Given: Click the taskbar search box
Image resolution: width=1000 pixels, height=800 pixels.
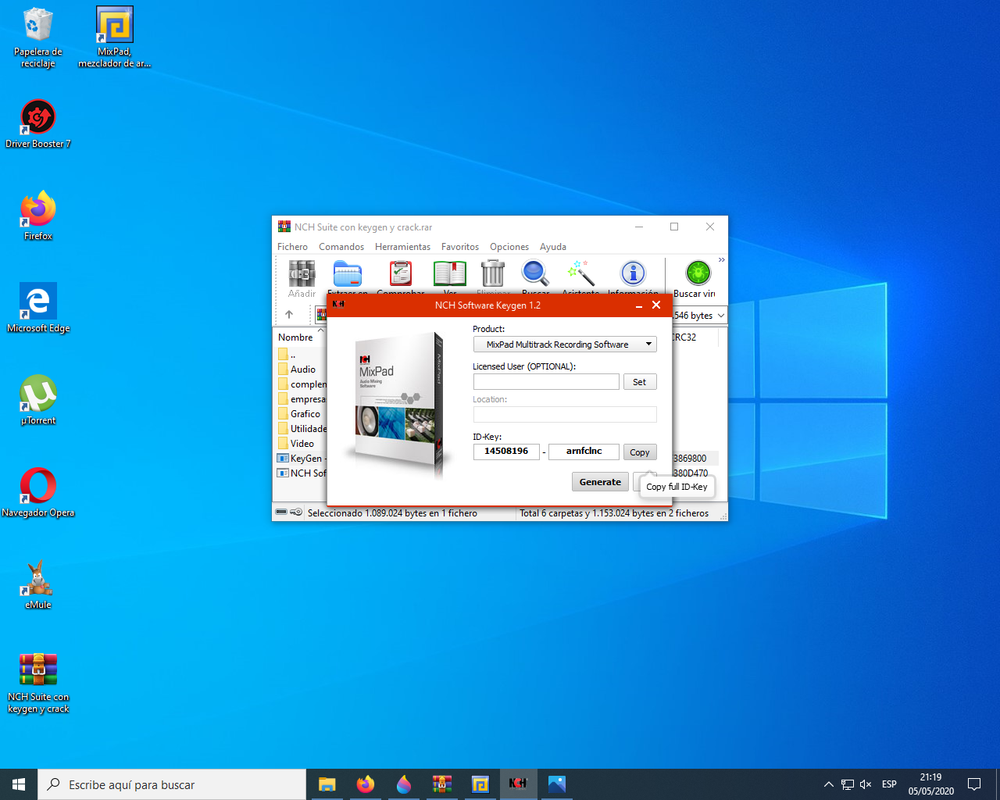Looking at the screenshot, I should (172, 784).
